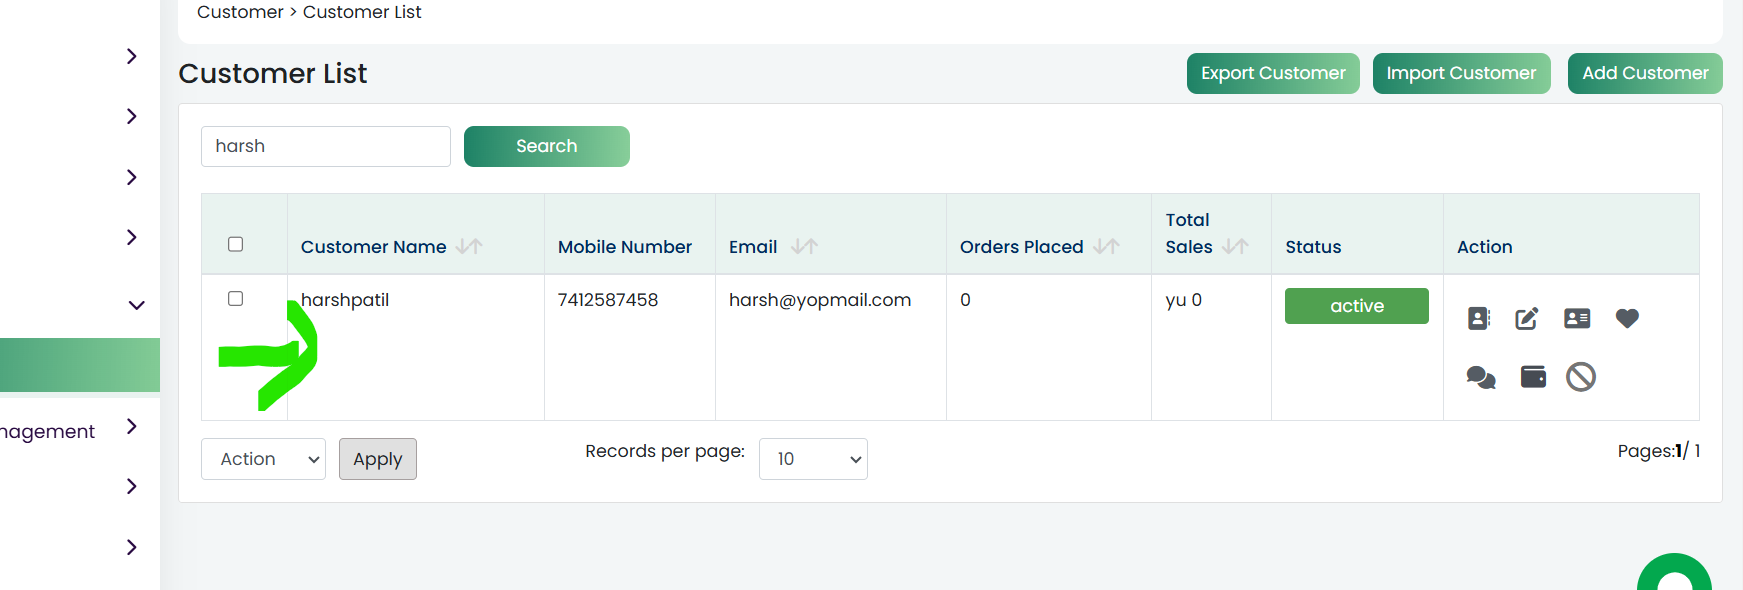Sort by Orders Placed arrows icon
Screen dimensions: 1743x590
point(1106,246)
